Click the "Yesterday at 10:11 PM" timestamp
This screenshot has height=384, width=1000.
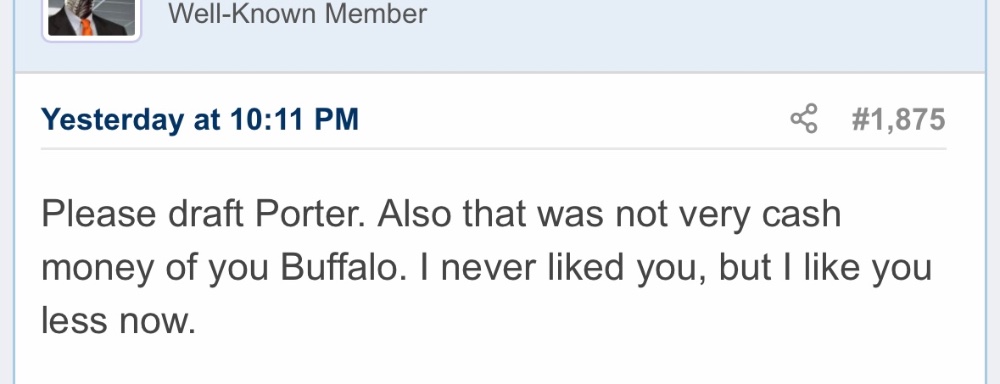[x=200, y=119]
